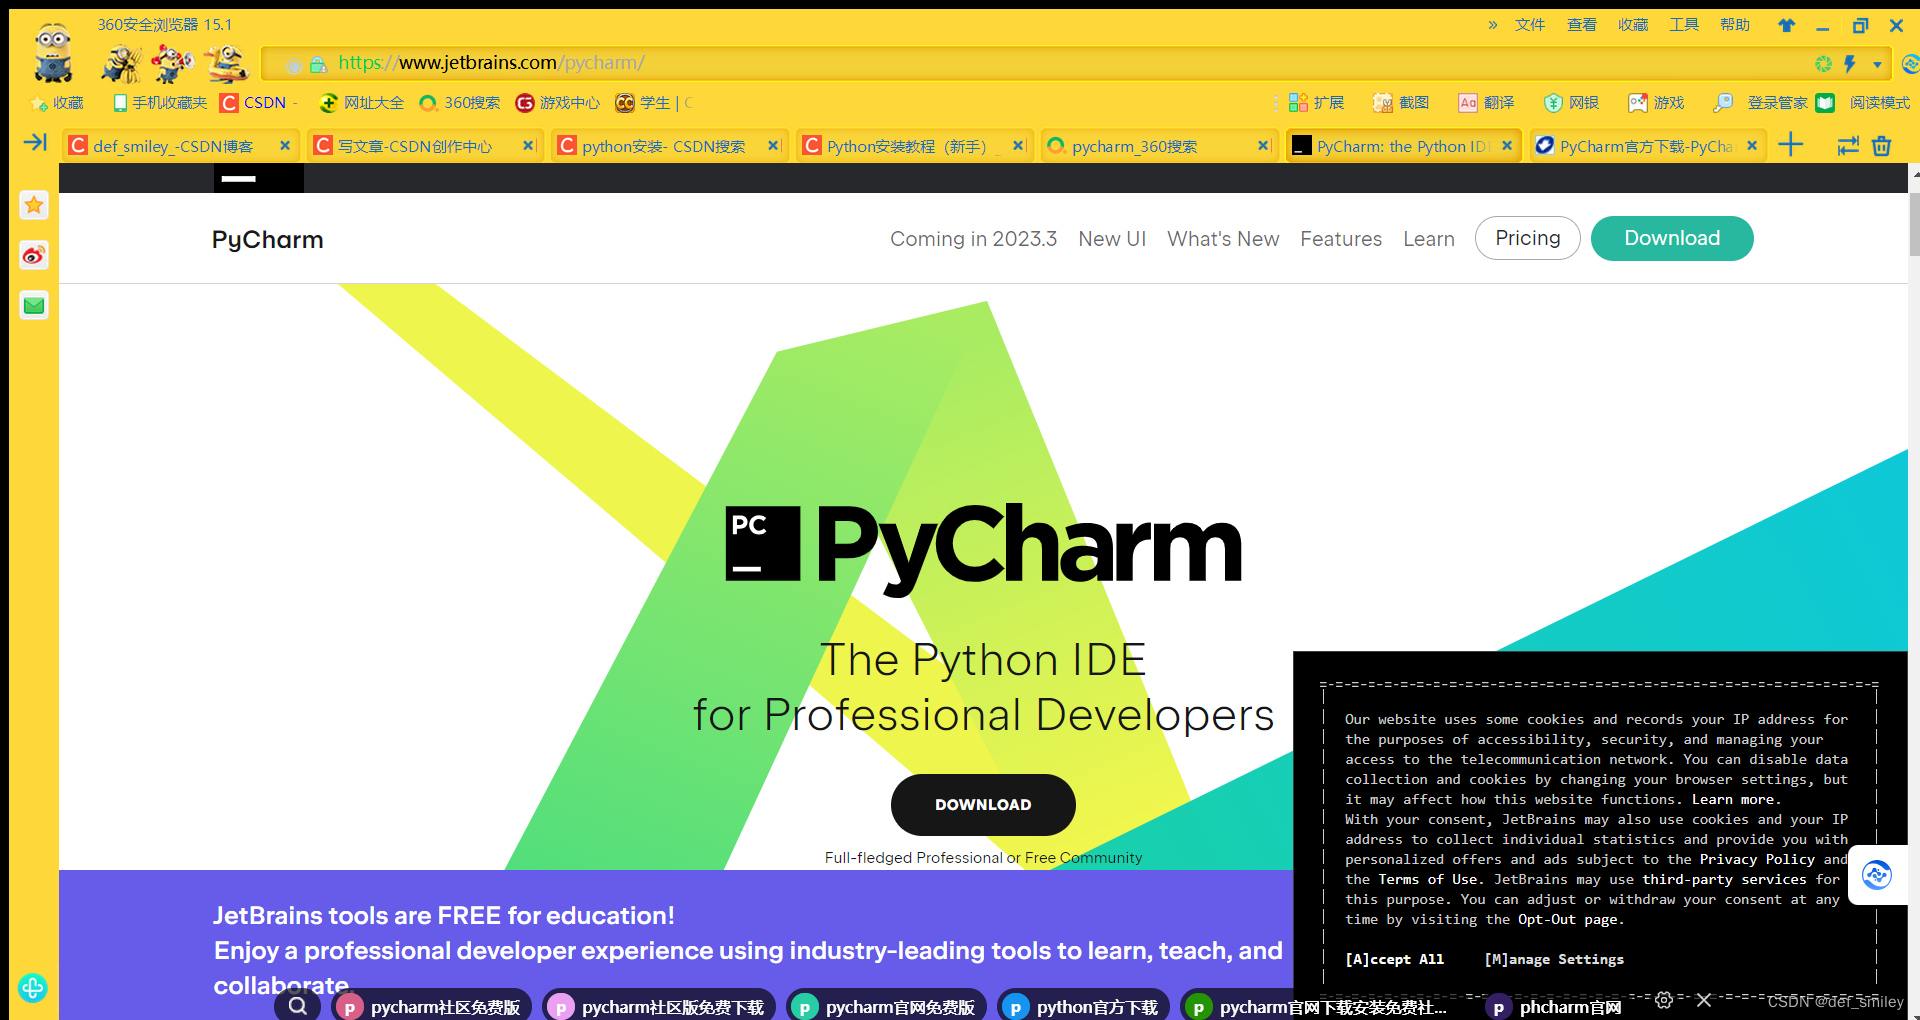This screenshot has width=1920, height=1020.
Task: Click [M]anage Settings in the cookie notice
Action: 1554,959
